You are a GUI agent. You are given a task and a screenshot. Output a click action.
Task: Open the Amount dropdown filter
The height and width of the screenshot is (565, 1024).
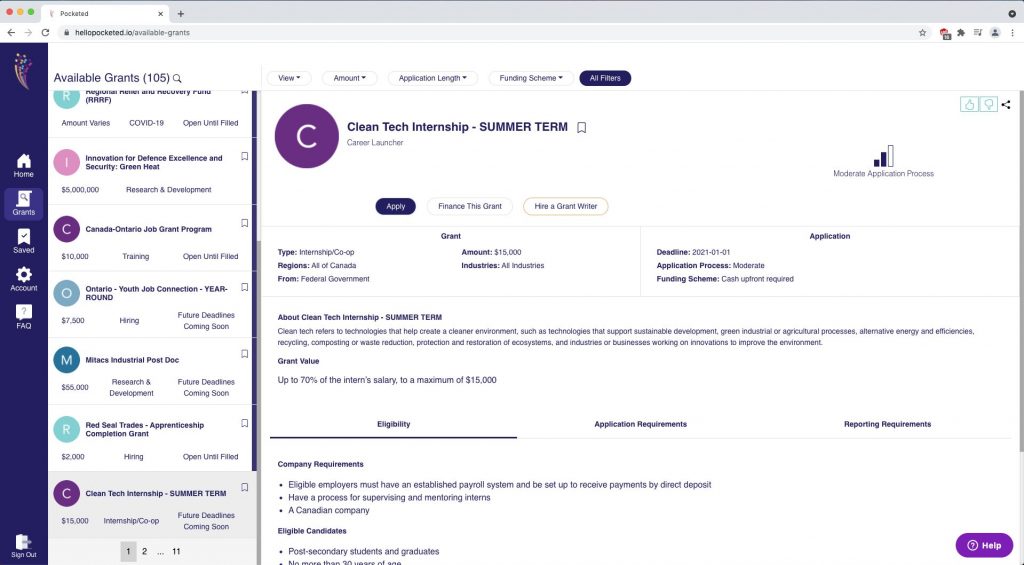(x=349, y=78)
